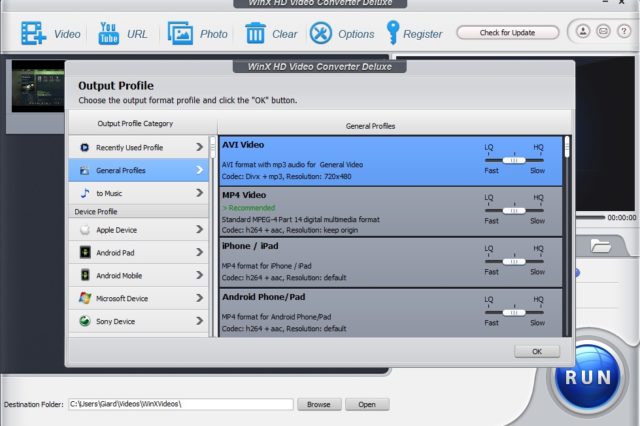The height and width of the screenshot is (426, 640).
Task: Click the Photo slideshow icon
Action: [181, 33]
